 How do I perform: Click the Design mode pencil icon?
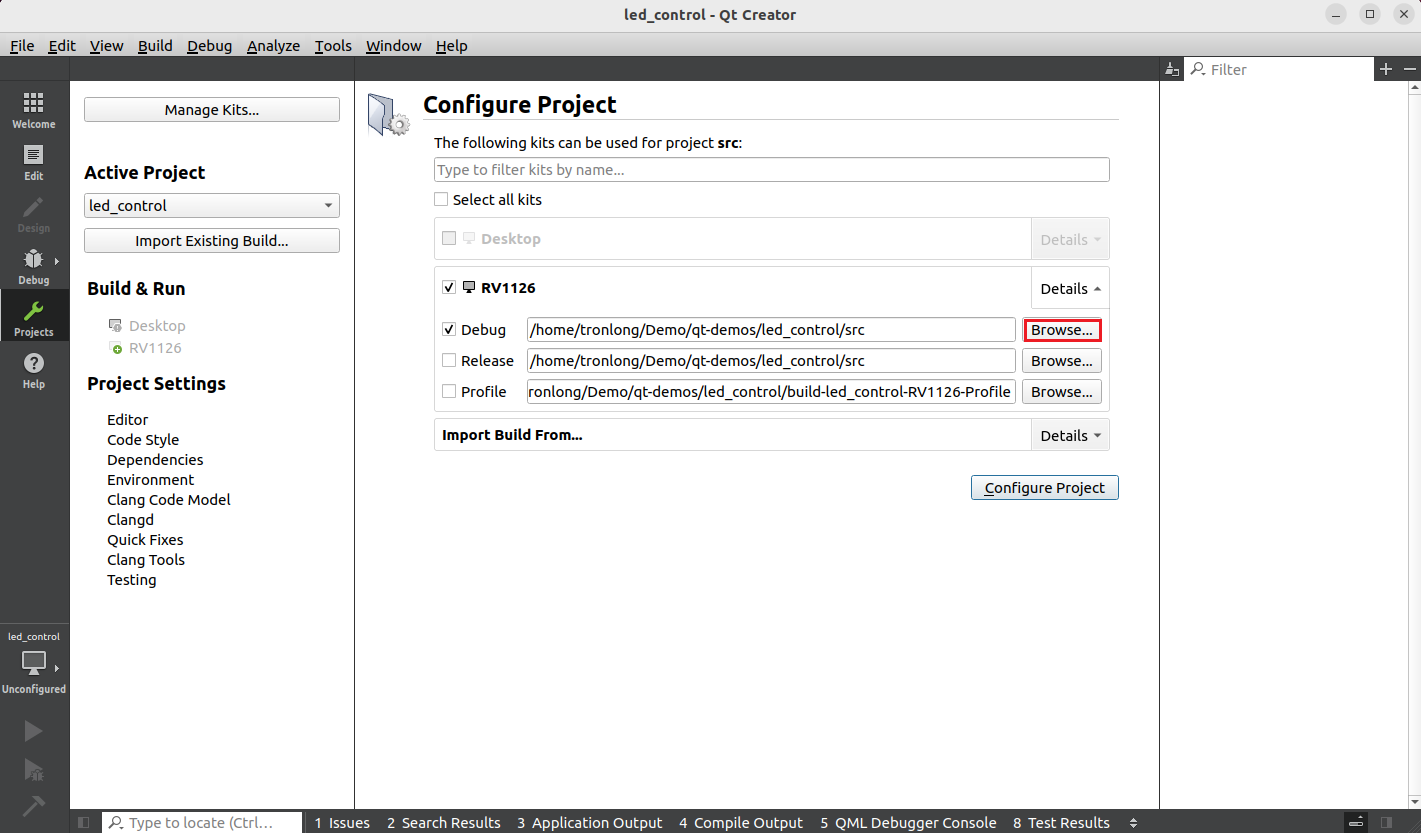[x=34, y=206]
